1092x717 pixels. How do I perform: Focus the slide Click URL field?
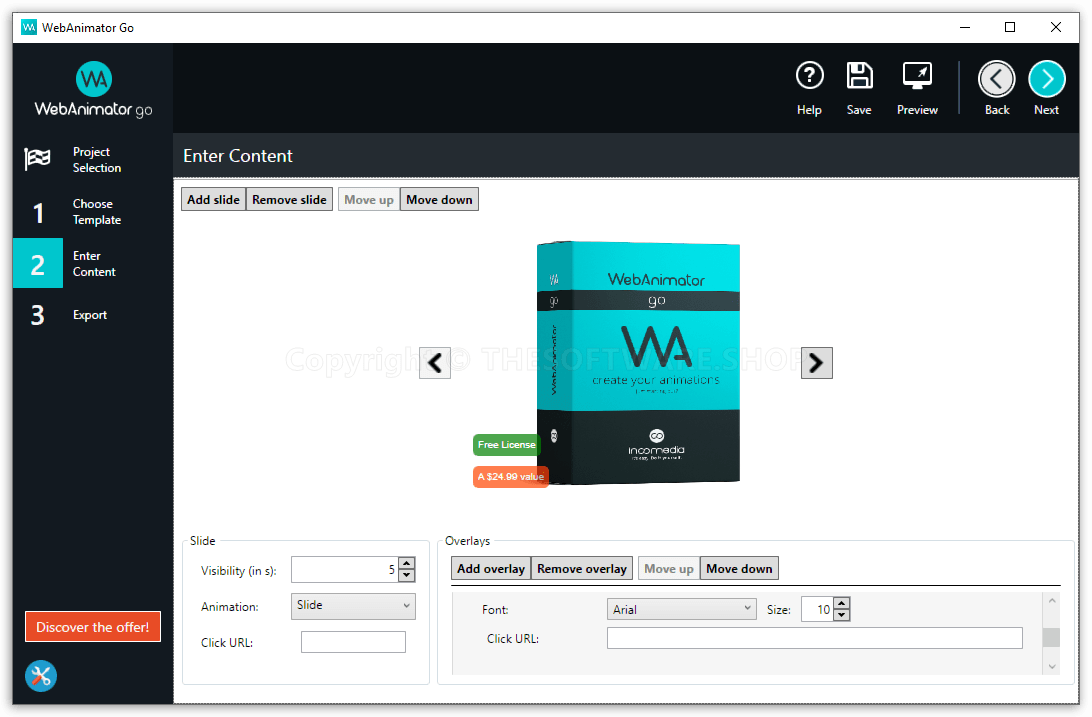coord(353,643)
